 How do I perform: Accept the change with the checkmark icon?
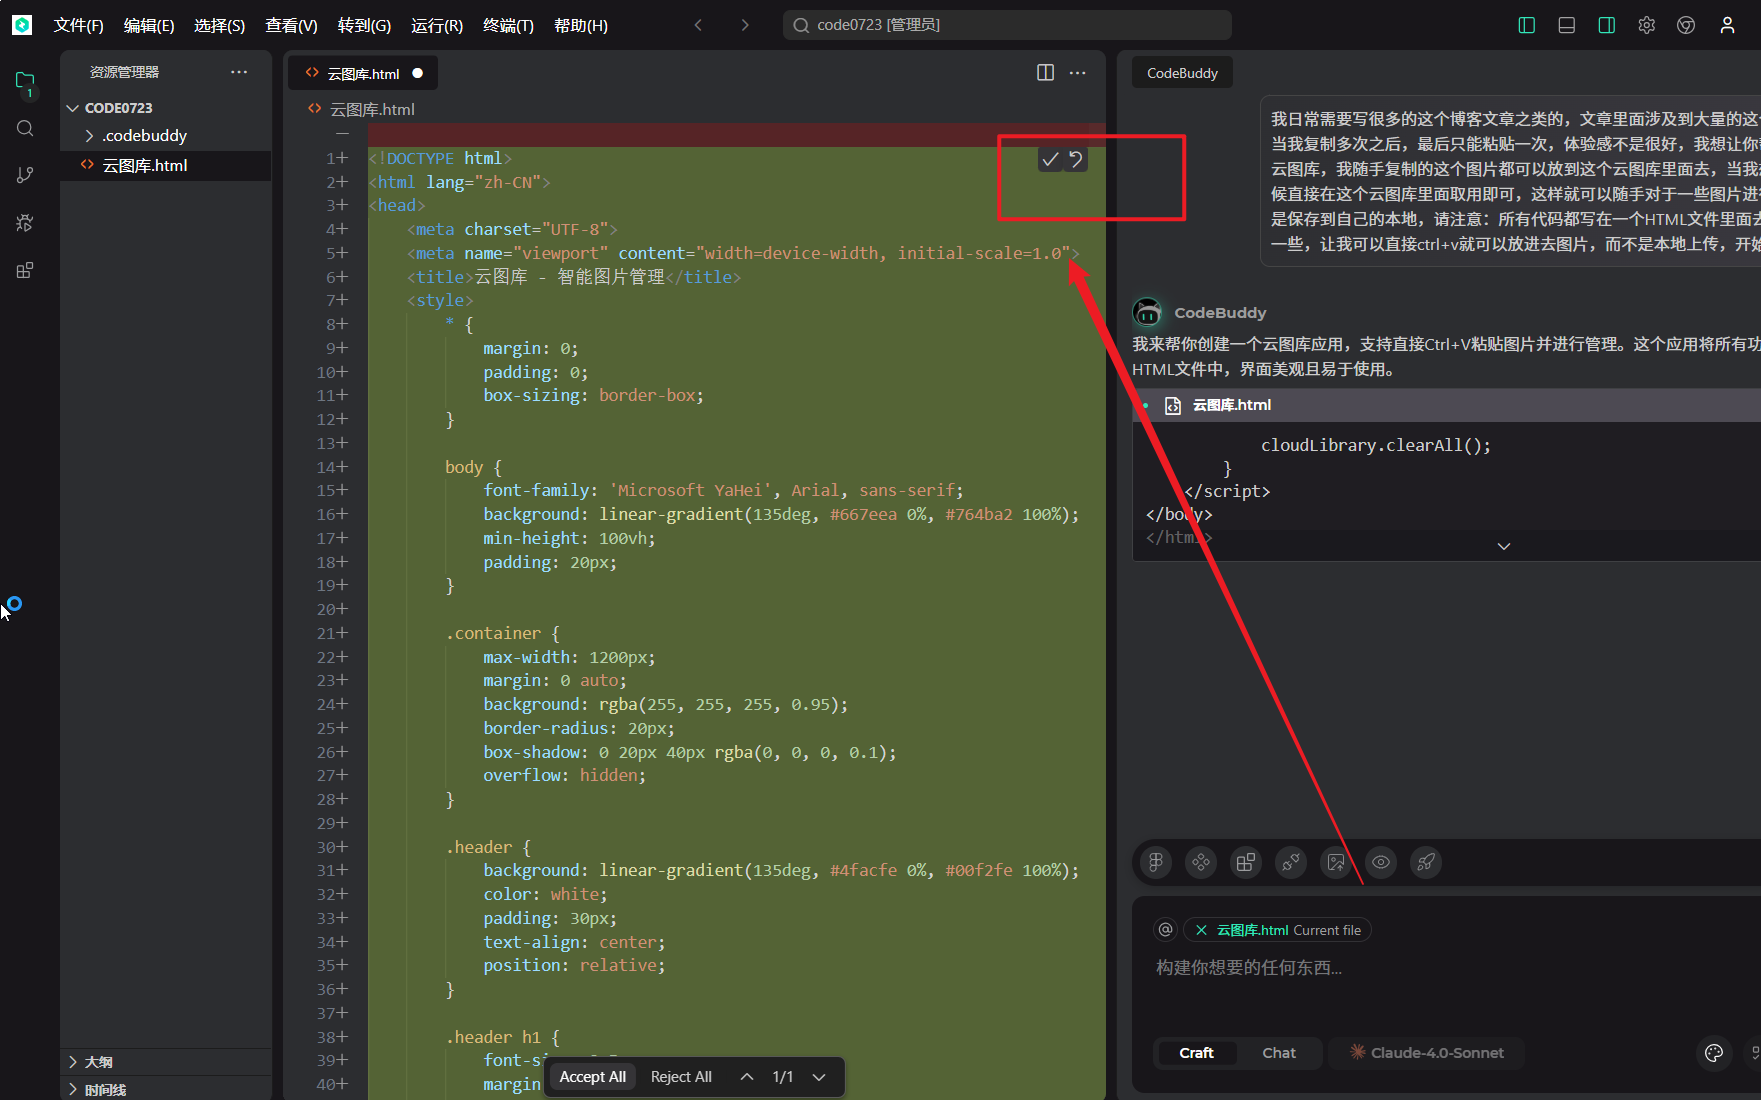[x=1050, y=159]
